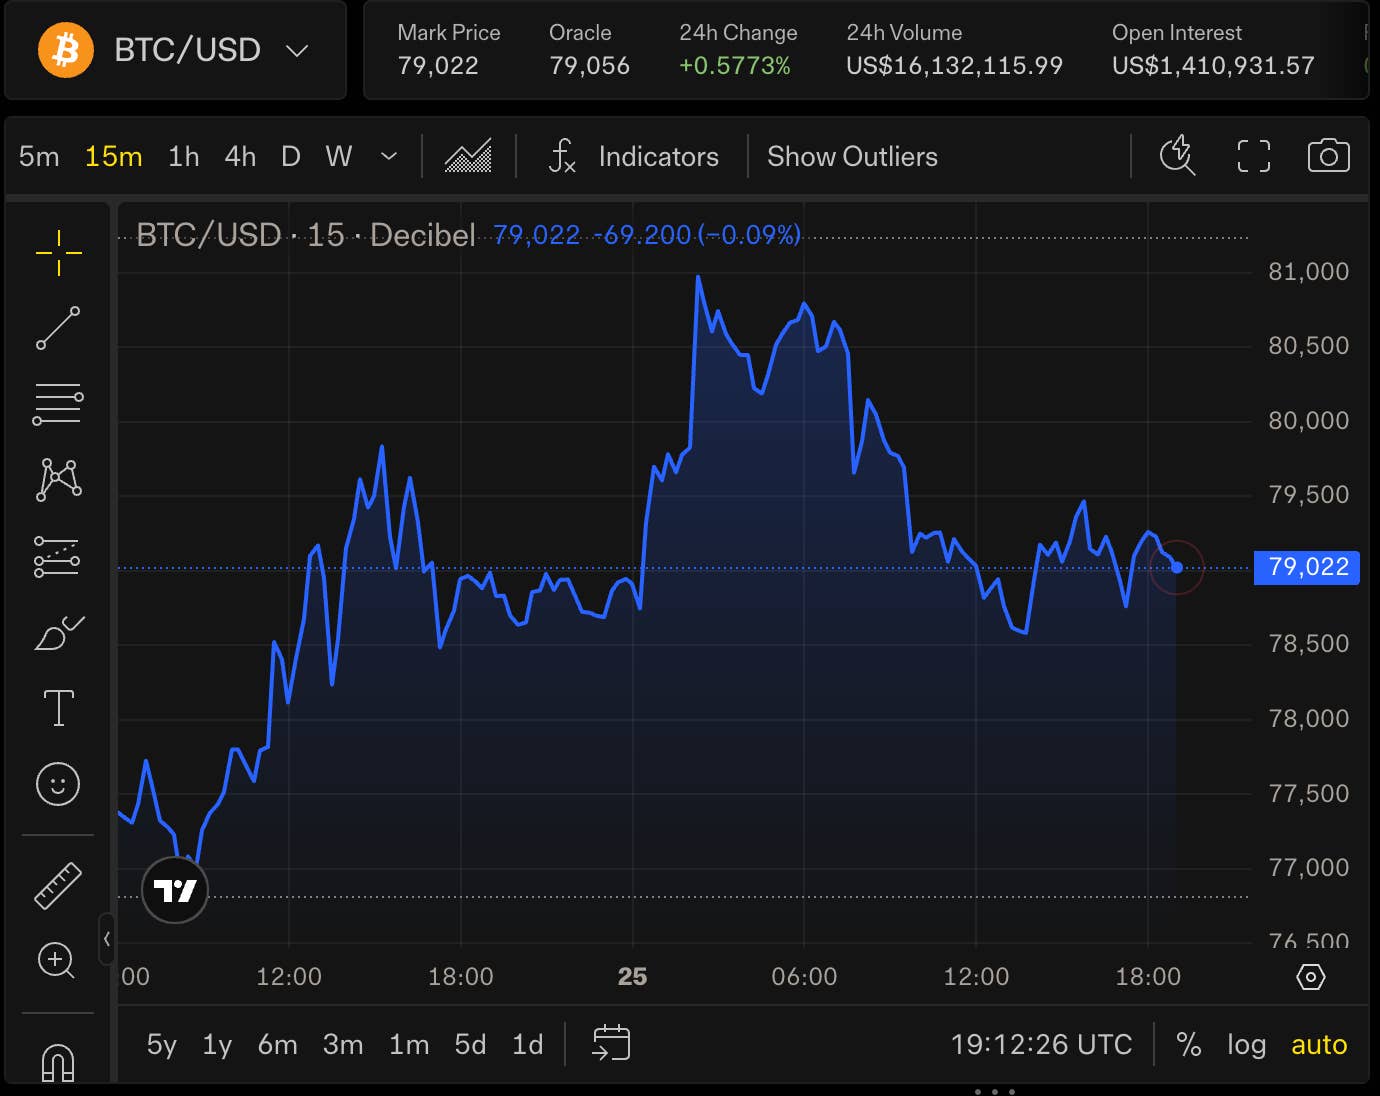Select the 5d date range

pos(470,1044)
